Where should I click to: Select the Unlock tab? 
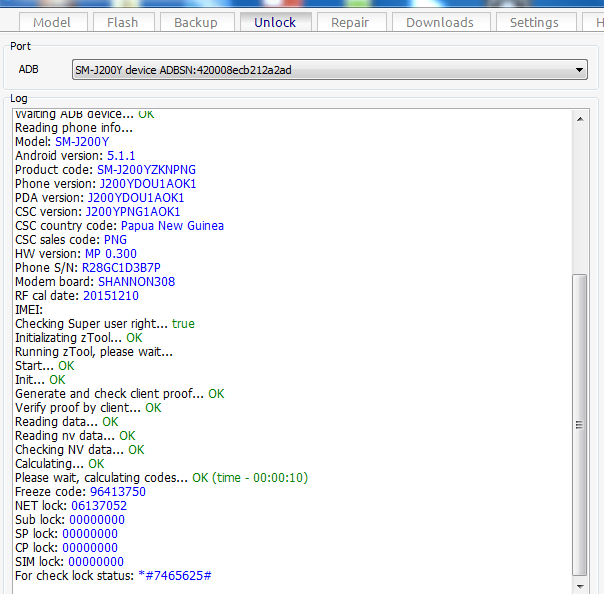[275, 22]
